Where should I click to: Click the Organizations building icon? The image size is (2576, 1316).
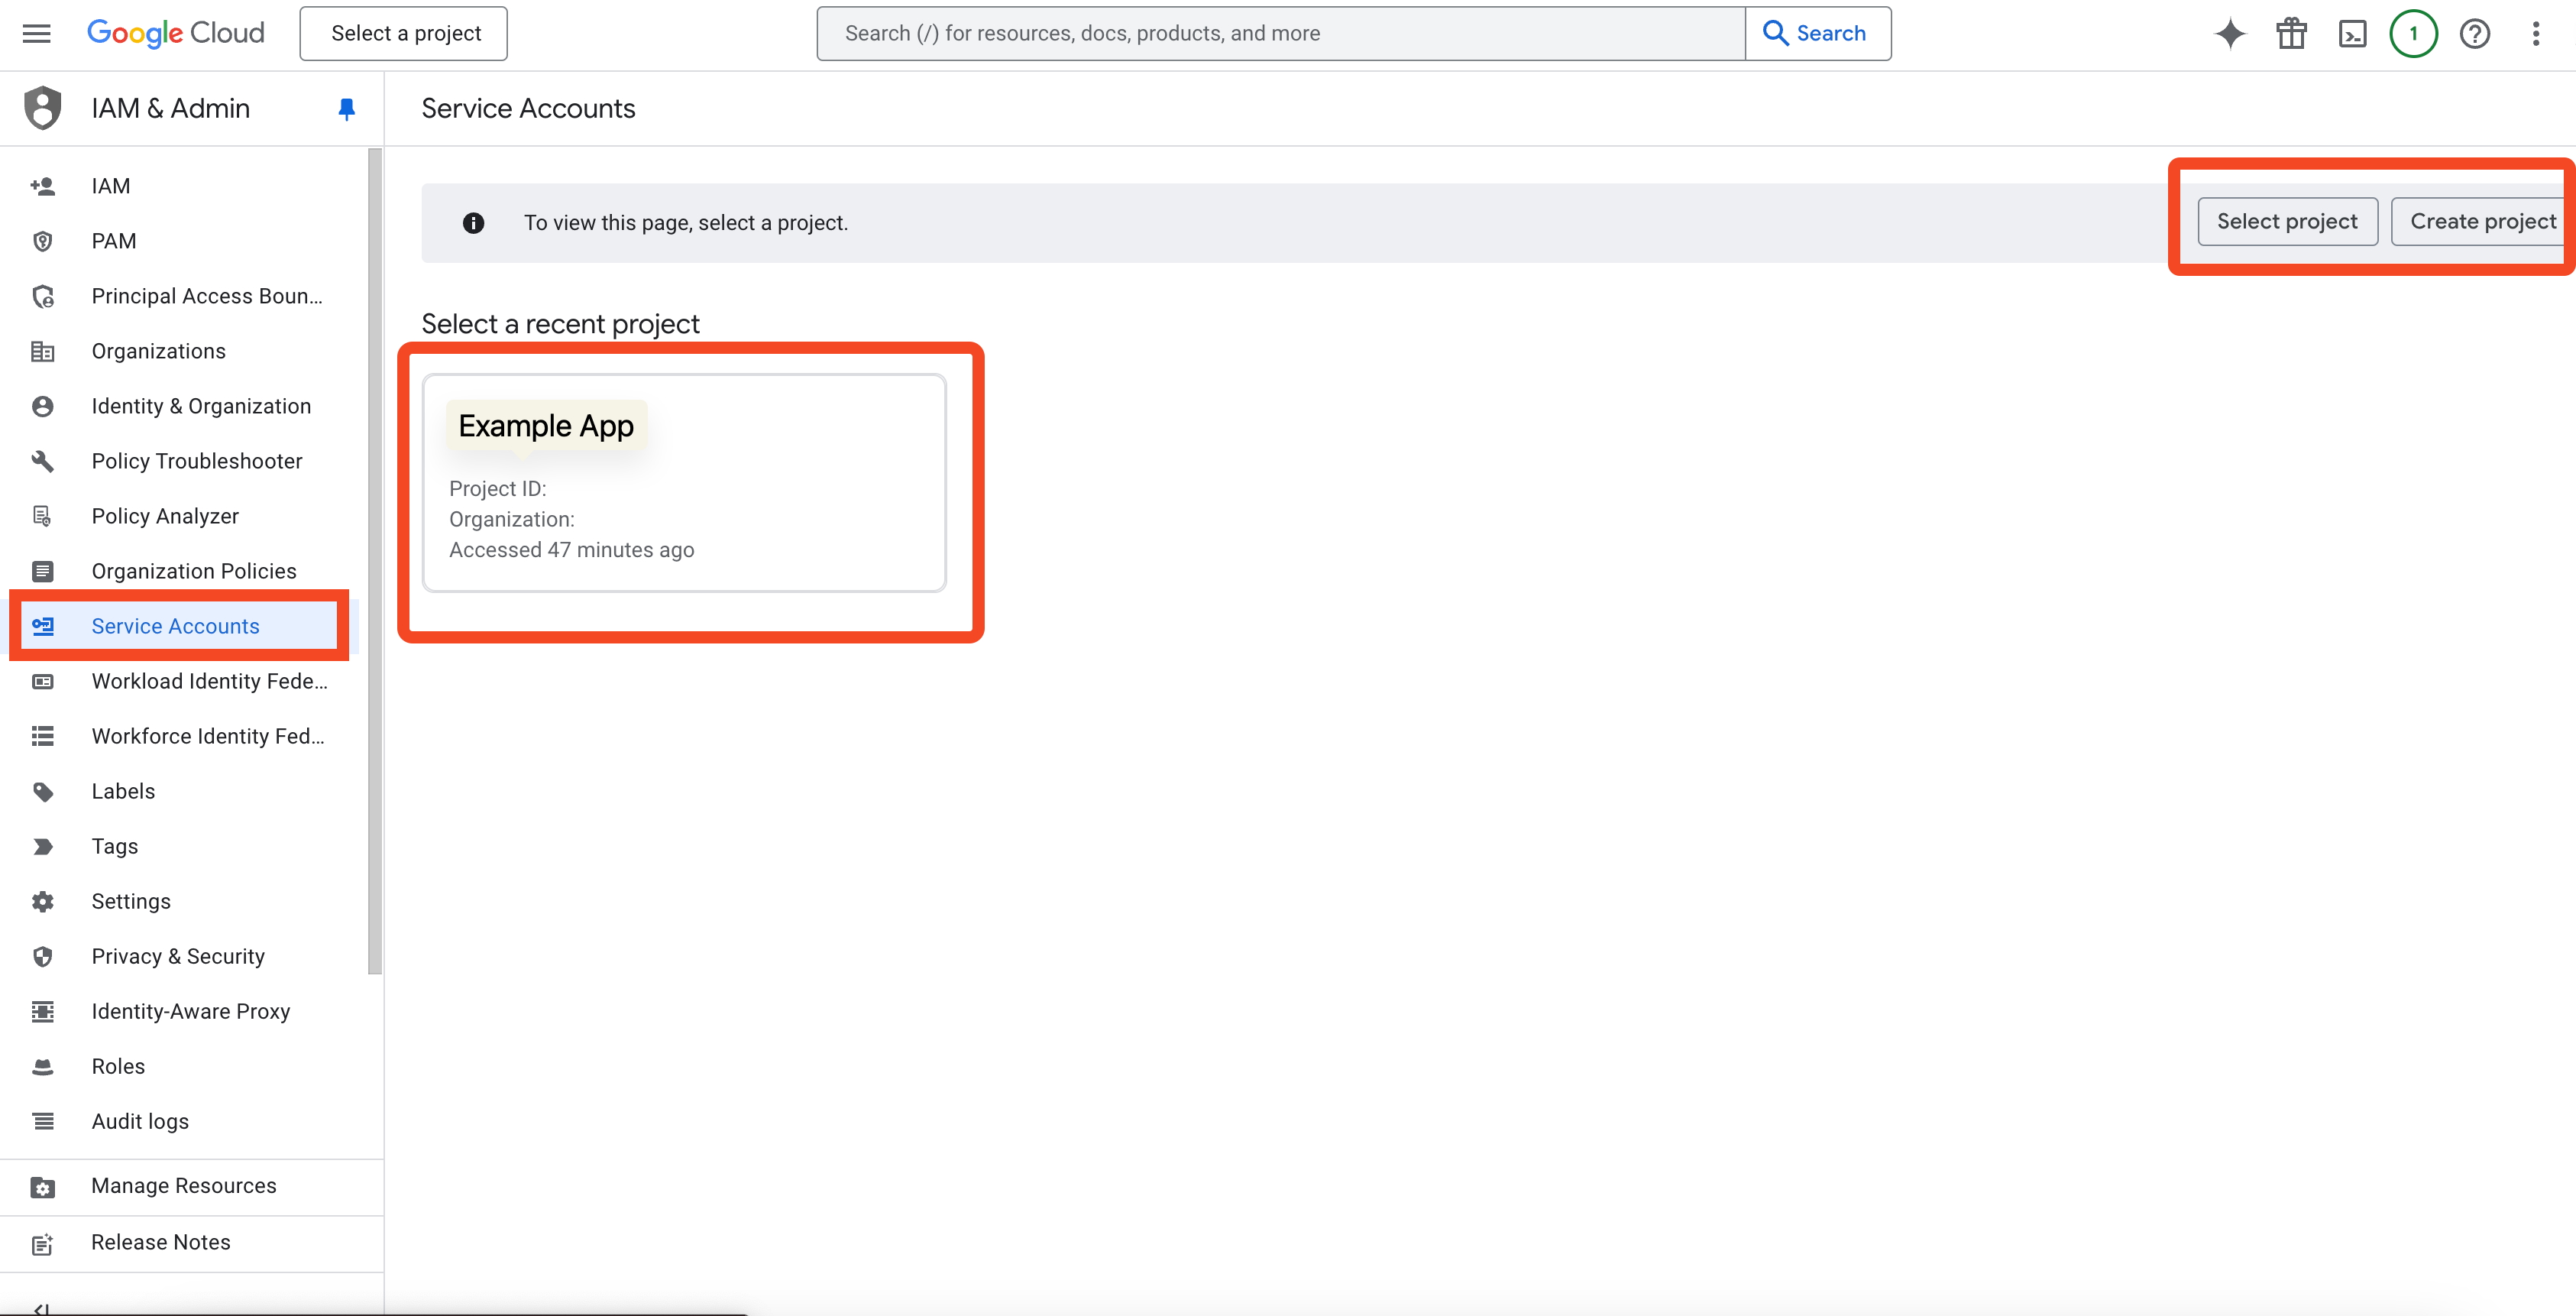(x=42, y=351)
